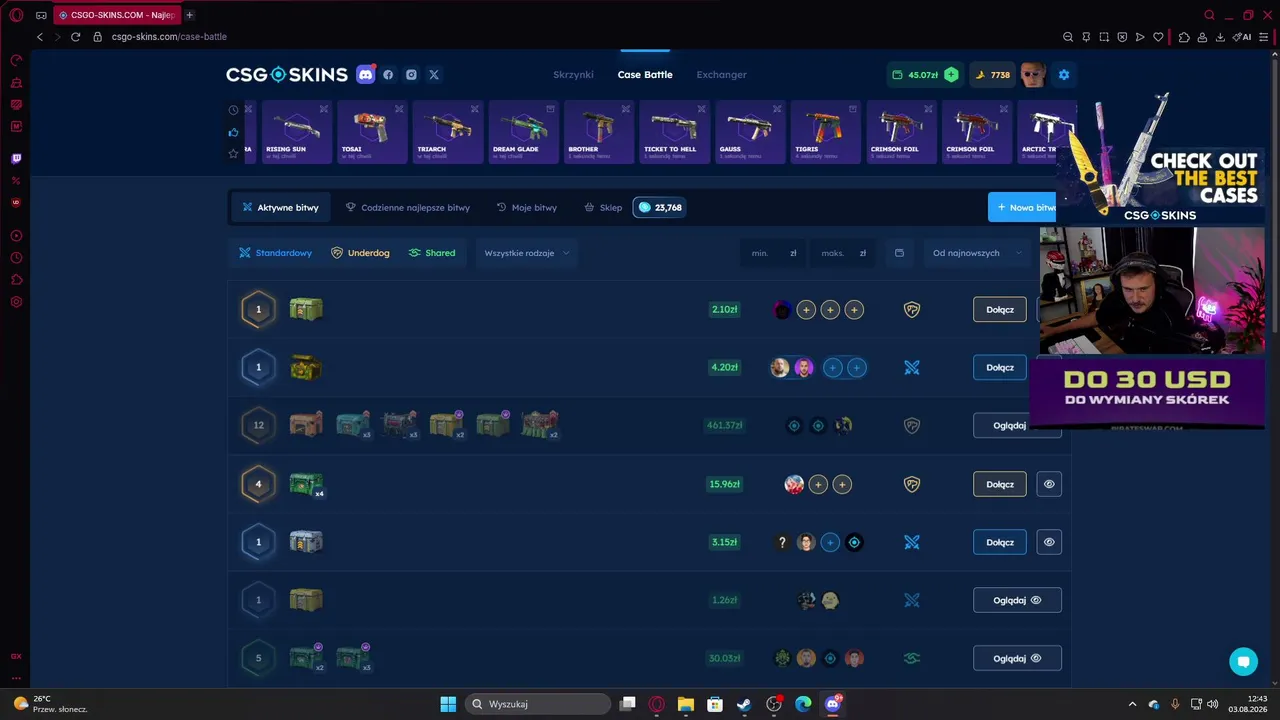Join the 4.20zł battle with Dołącz
Screen dimensions: 1280x720
tap(1000, 368)
